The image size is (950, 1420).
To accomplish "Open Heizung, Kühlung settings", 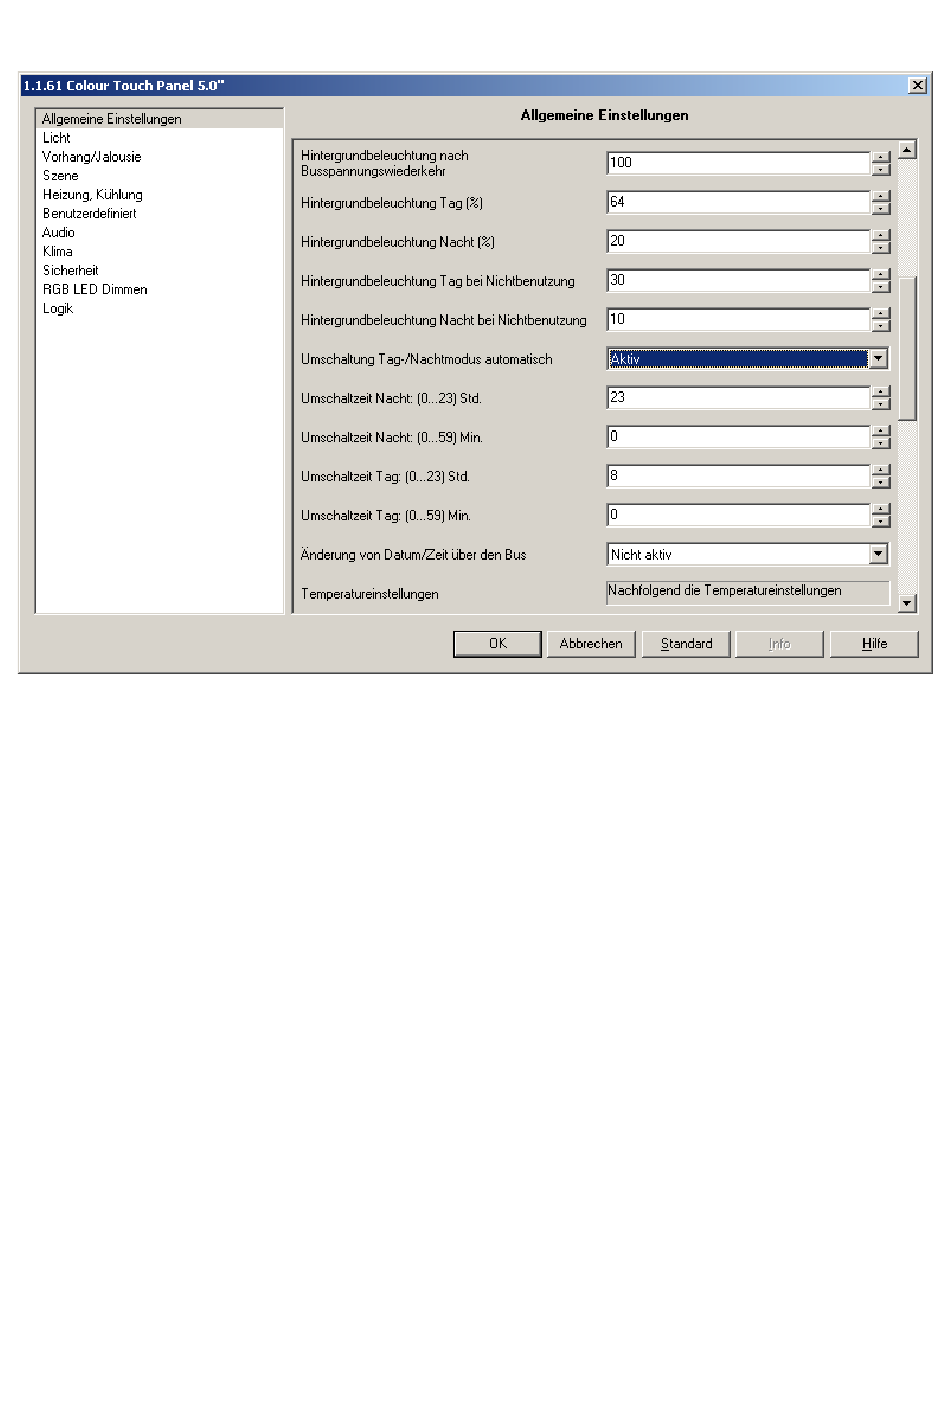I will tap(93, 195).
